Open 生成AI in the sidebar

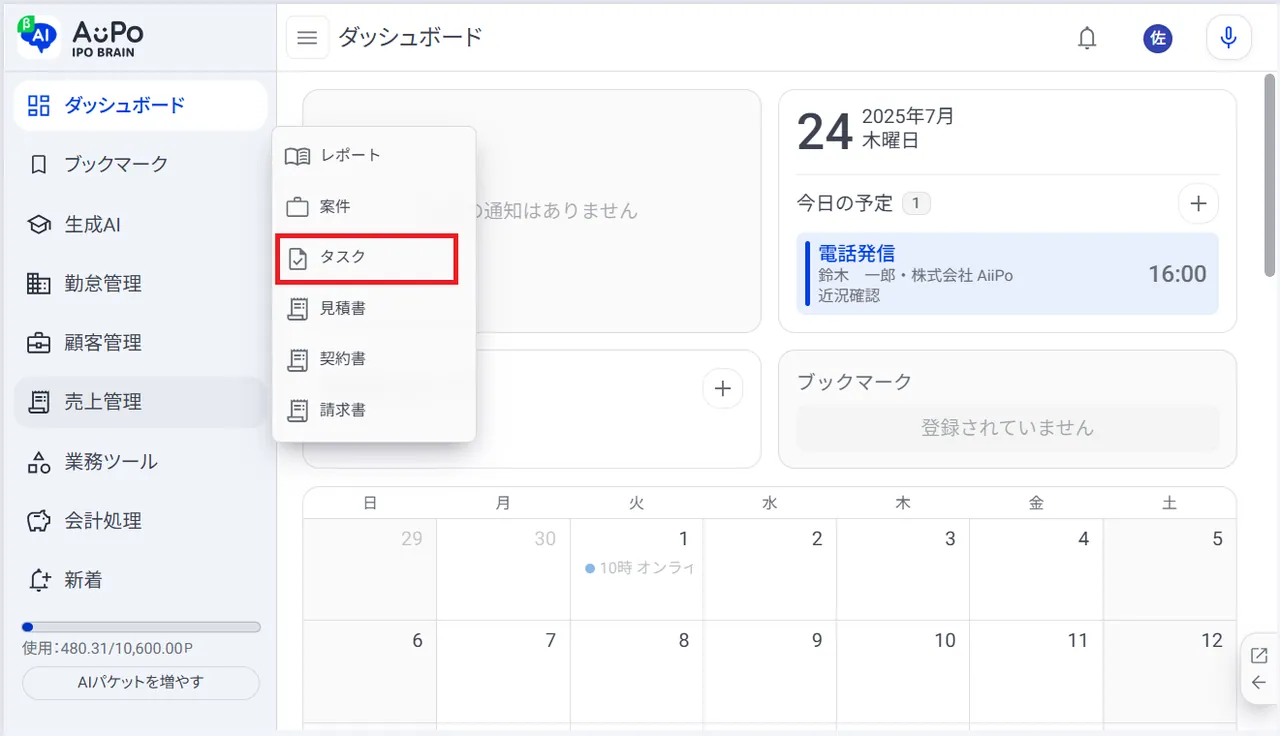pos(140,224)
